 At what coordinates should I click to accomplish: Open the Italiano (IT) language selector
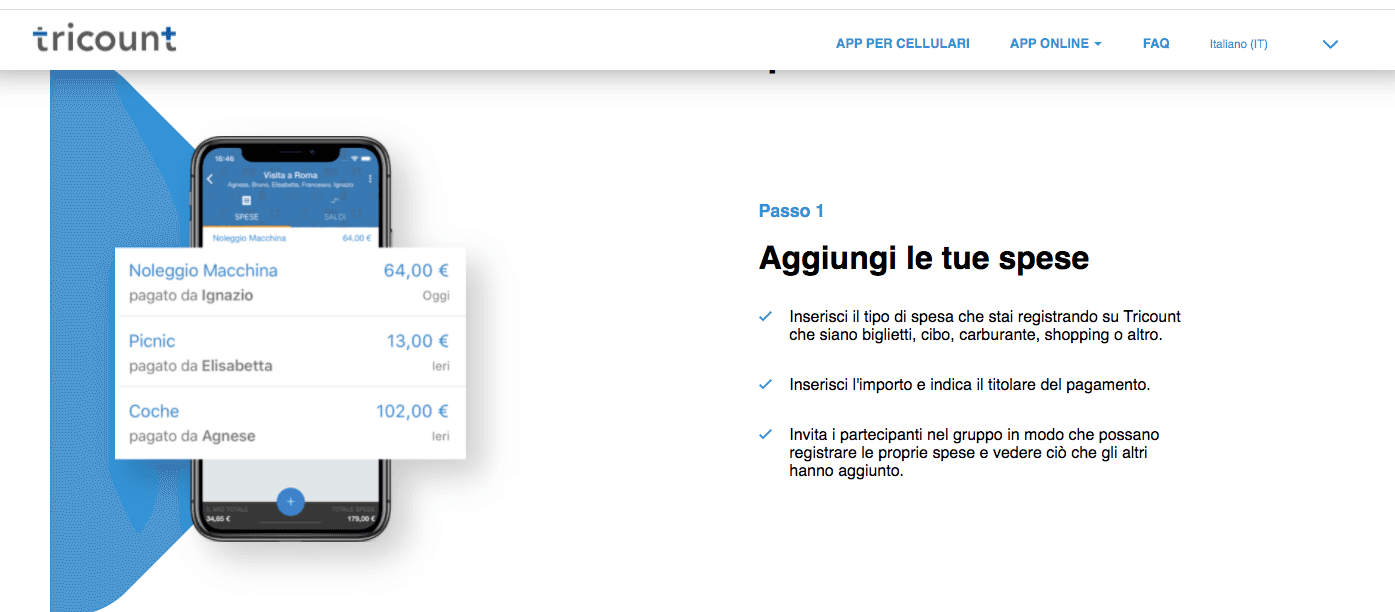(1238, 44)
